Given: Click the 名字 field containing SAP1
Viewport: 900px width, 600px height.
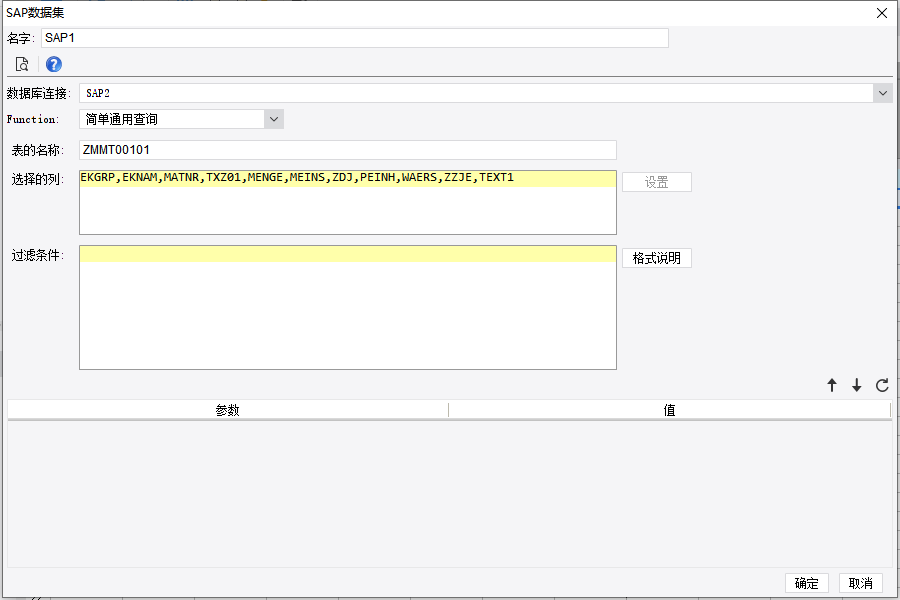Looking at the screenshot, I should click(x=355, y=38).
